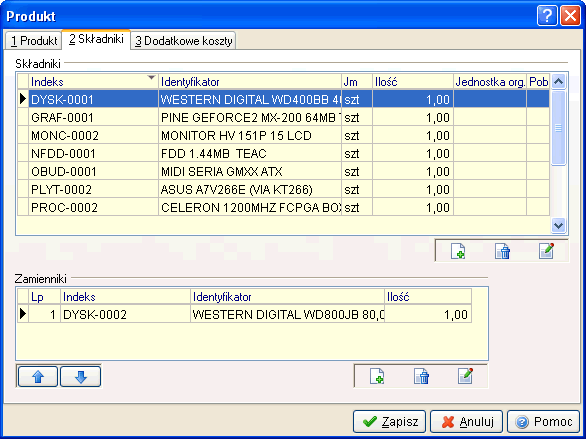Select the MONC-0002 row
The width and height of the screenshot is (586, 439).
coord(284,135)
